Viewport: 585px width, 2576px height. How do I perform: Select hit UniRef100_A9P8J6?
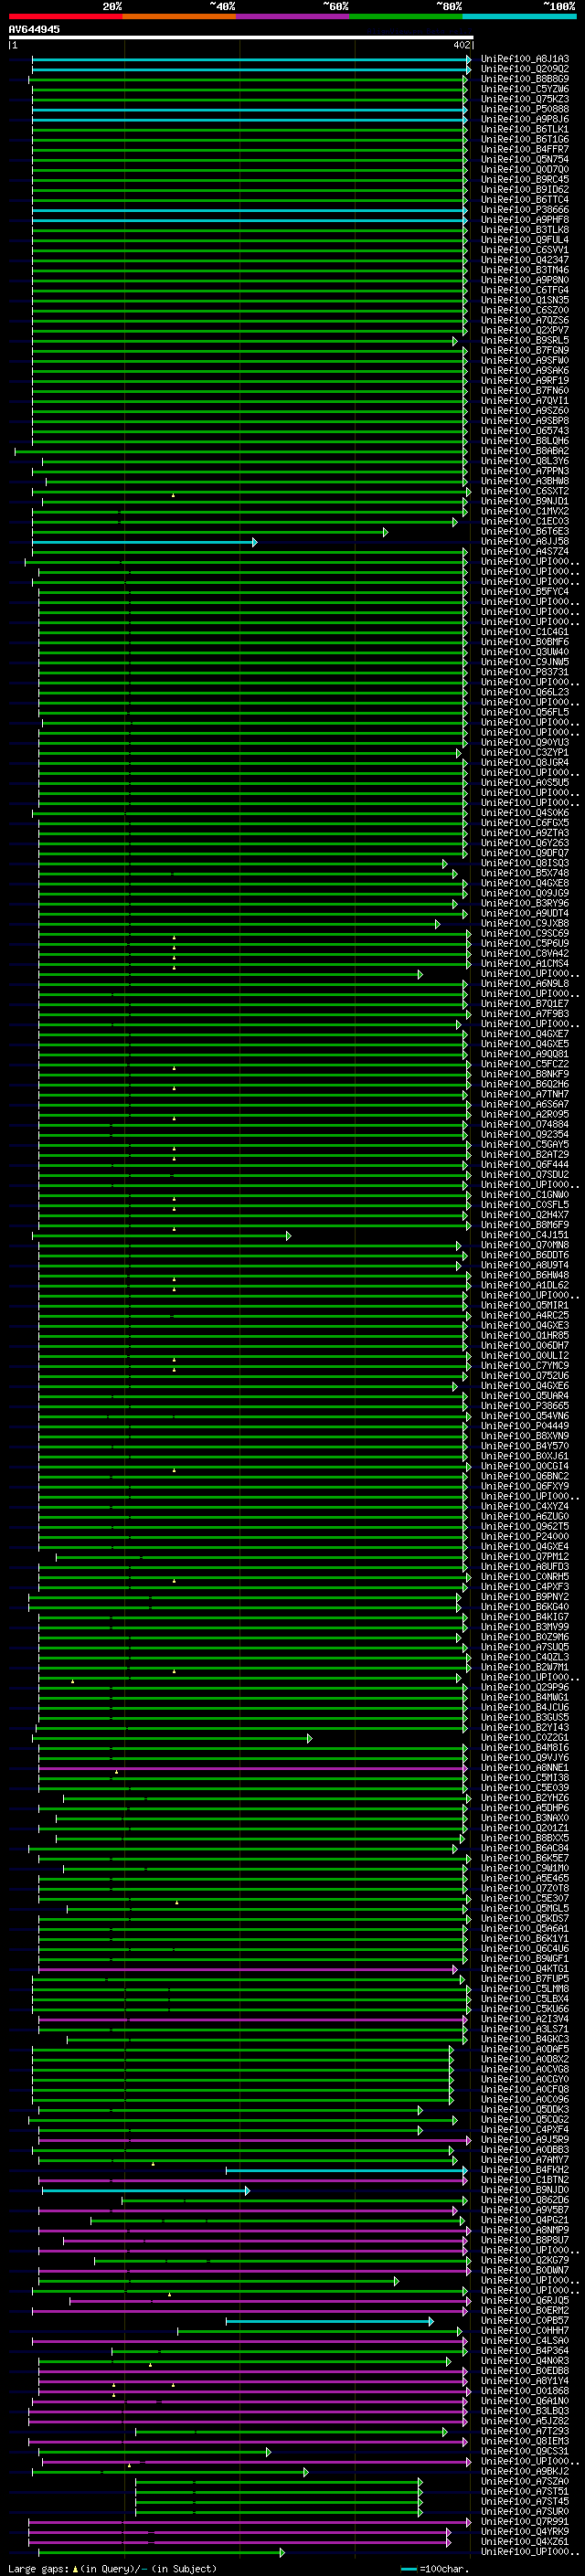click(x=525, y=119)
